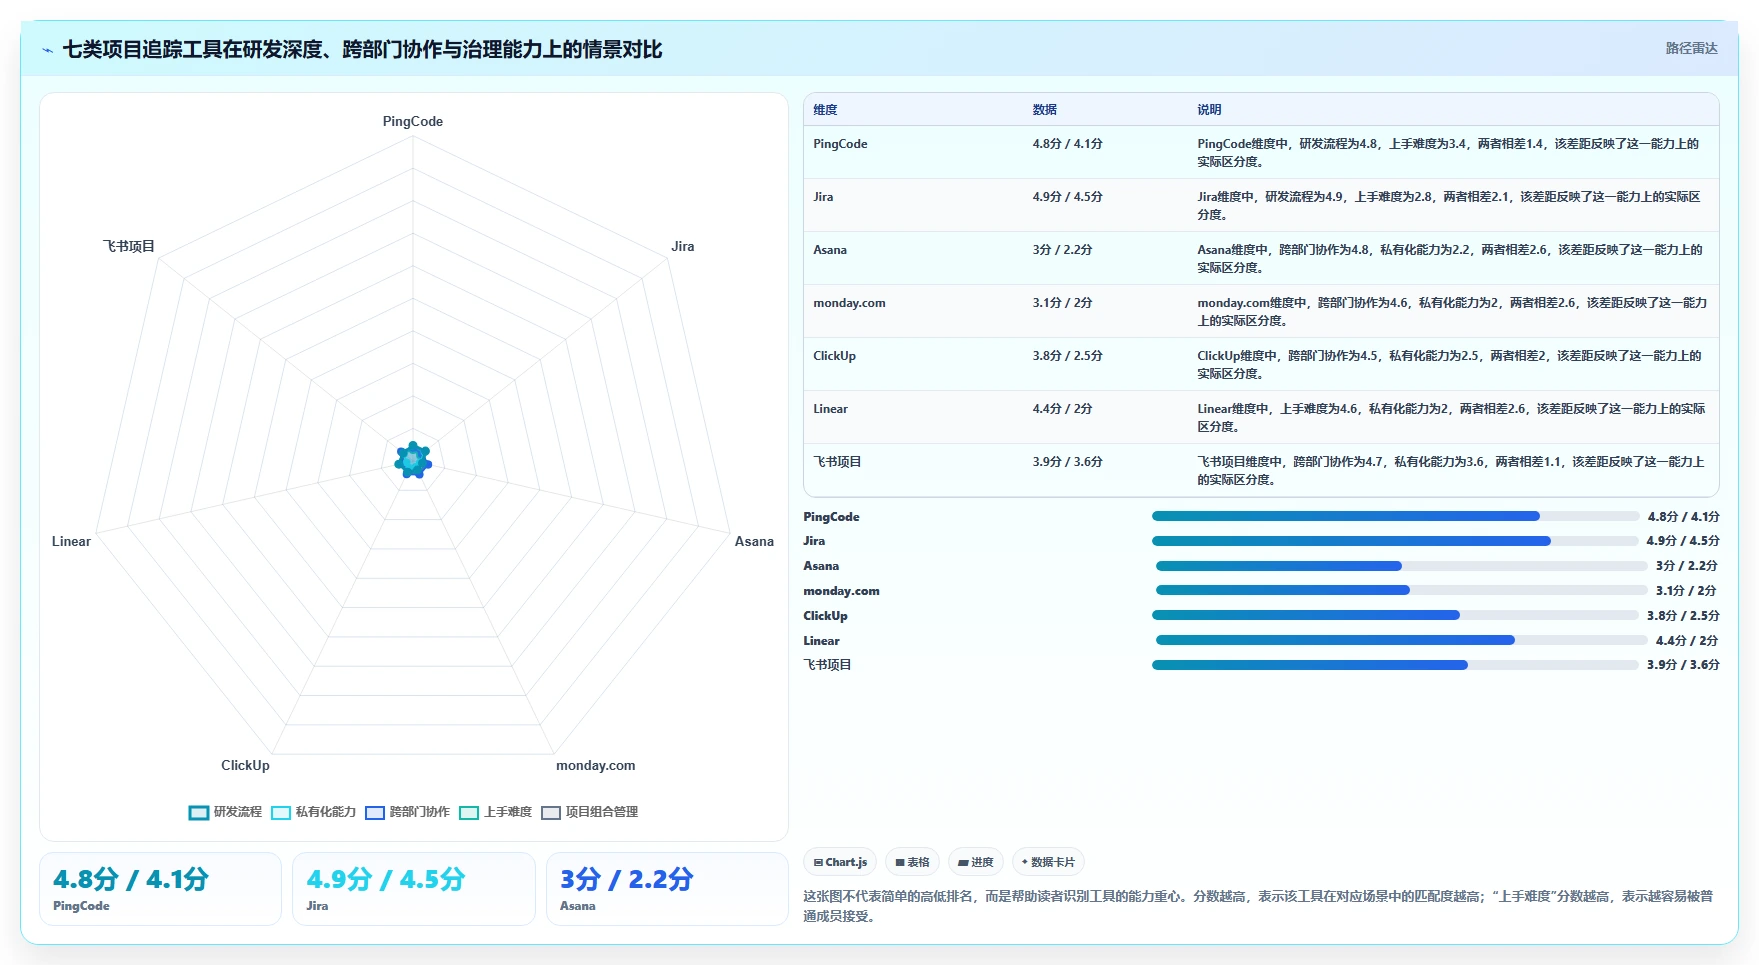The height and width of the screenshot is (965, 1759).
Task: Click the 飞书项目 progress bar
Action: coord(1395,665)
